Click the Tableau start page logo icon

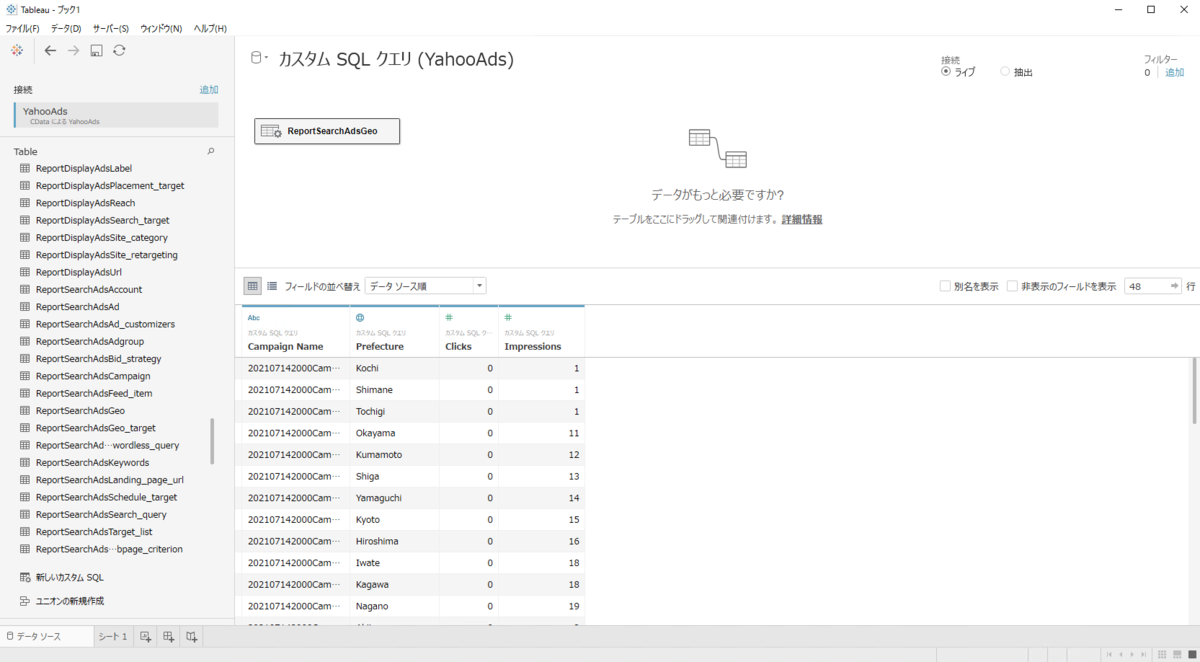pos(17,50)
